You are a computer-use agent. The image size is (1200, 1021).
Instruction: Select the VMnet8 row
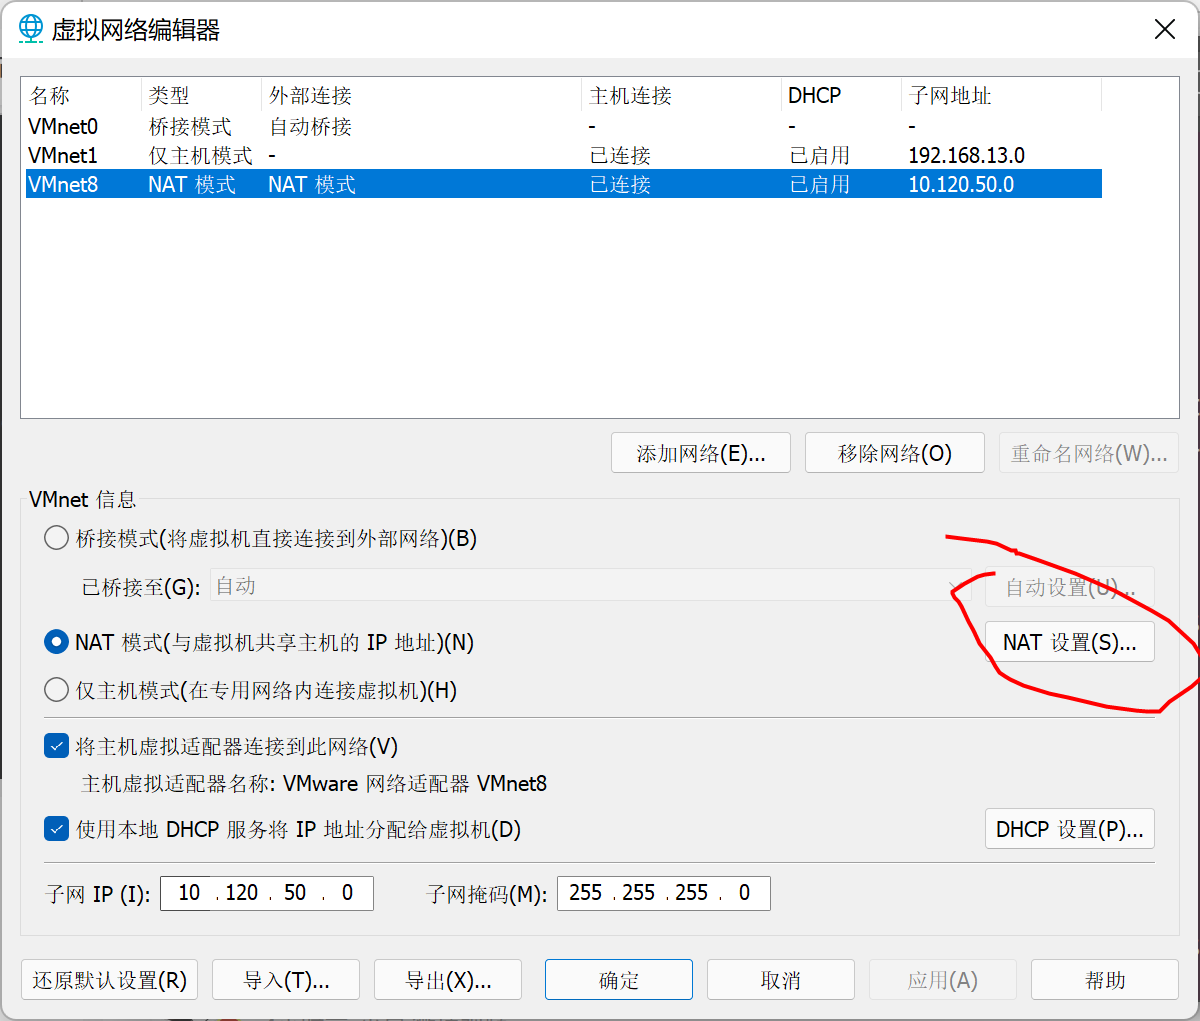tap(564, 185)
